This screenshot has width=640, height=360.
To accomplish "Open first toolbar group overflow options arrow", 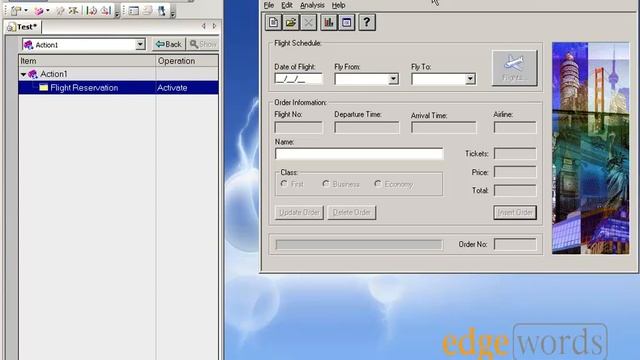I will pyautogui.click(x=117, y=14).
